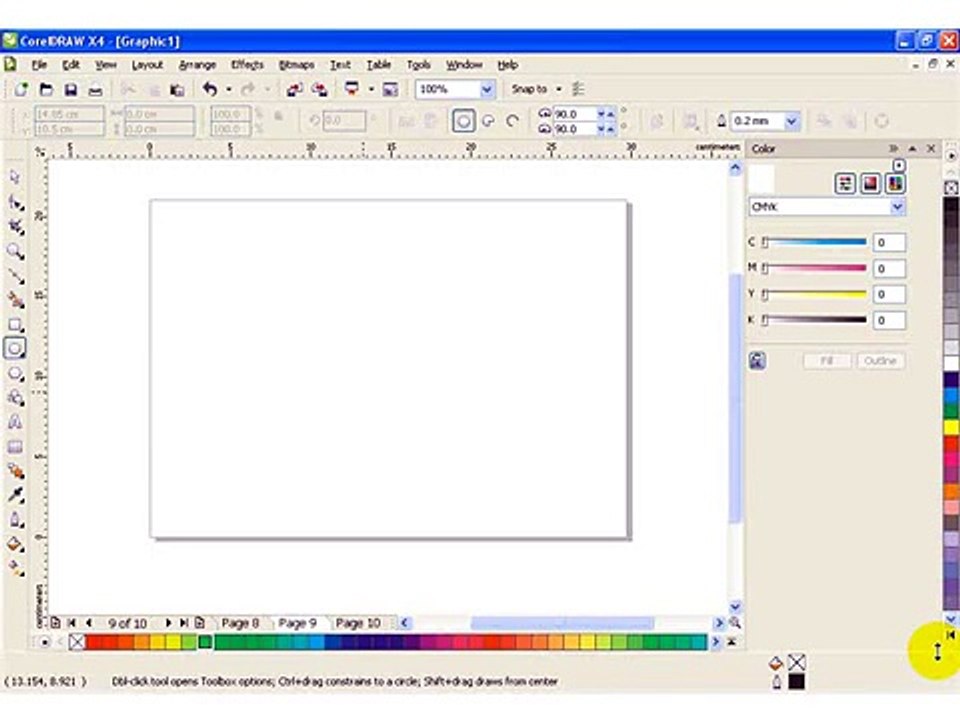This screenshot has height=720, width=960.
Task: Switch to the Page 8 tab
Action: tap(241, 623)
